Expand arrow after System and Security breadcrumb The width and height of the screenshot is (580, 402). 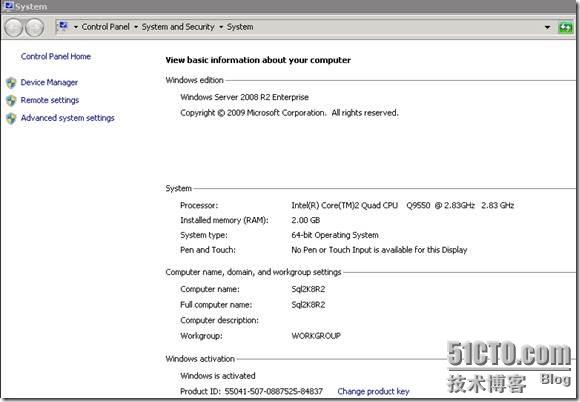pyautogui.click(x=221, y=27)
